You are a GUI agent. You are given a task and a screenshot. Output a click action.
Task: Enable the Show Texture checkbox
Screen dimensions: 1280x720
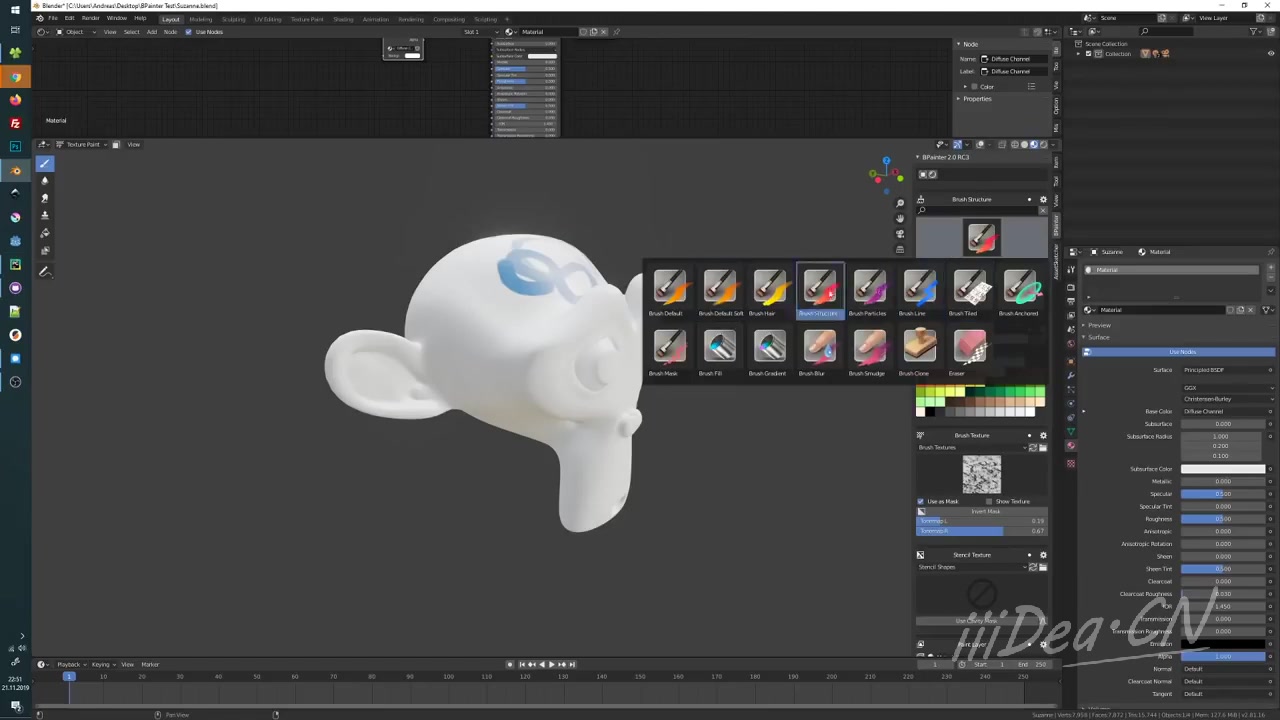pyautogui.click(x=989, y=501)
